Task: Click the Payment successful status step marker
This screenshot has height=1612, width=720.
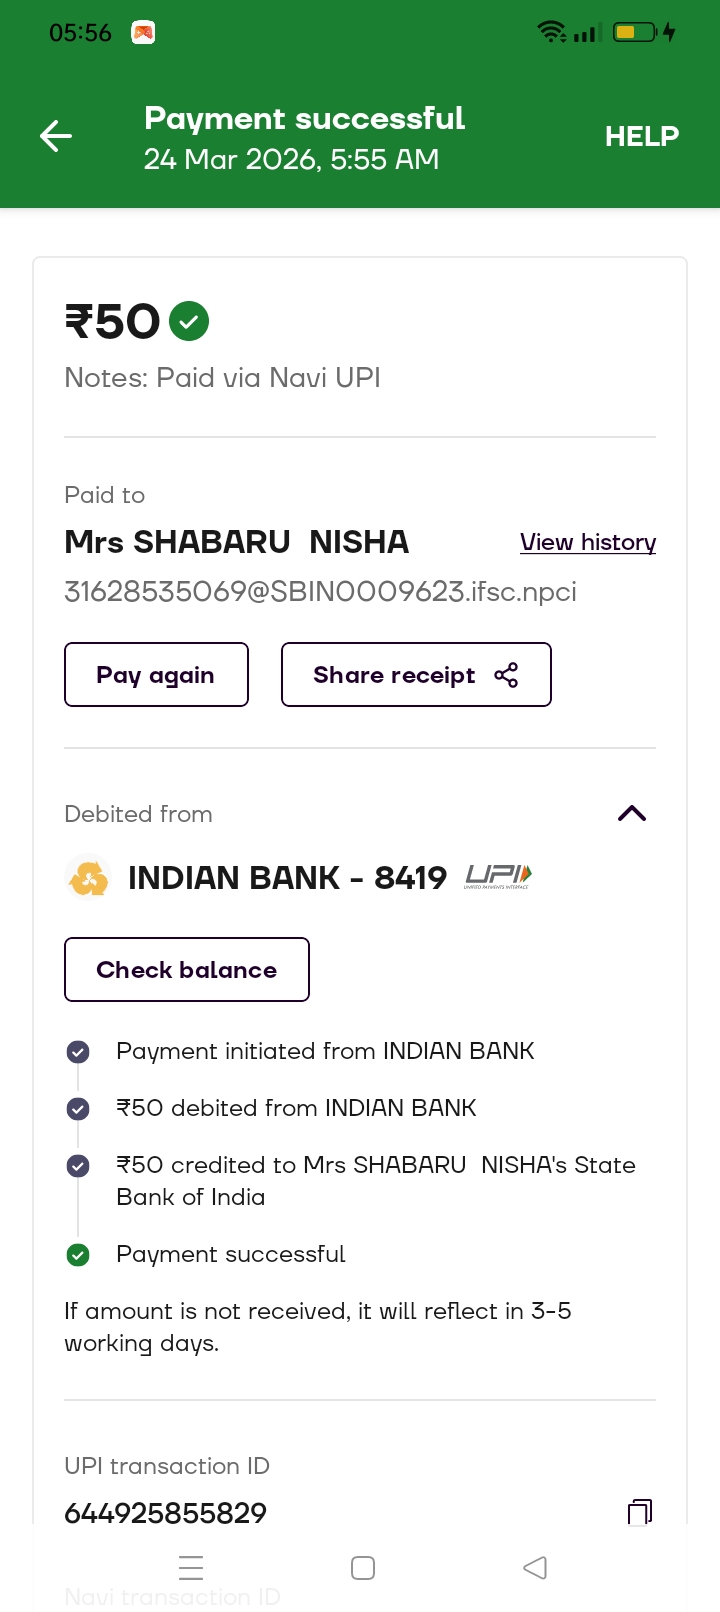Action: (78, 1254)
